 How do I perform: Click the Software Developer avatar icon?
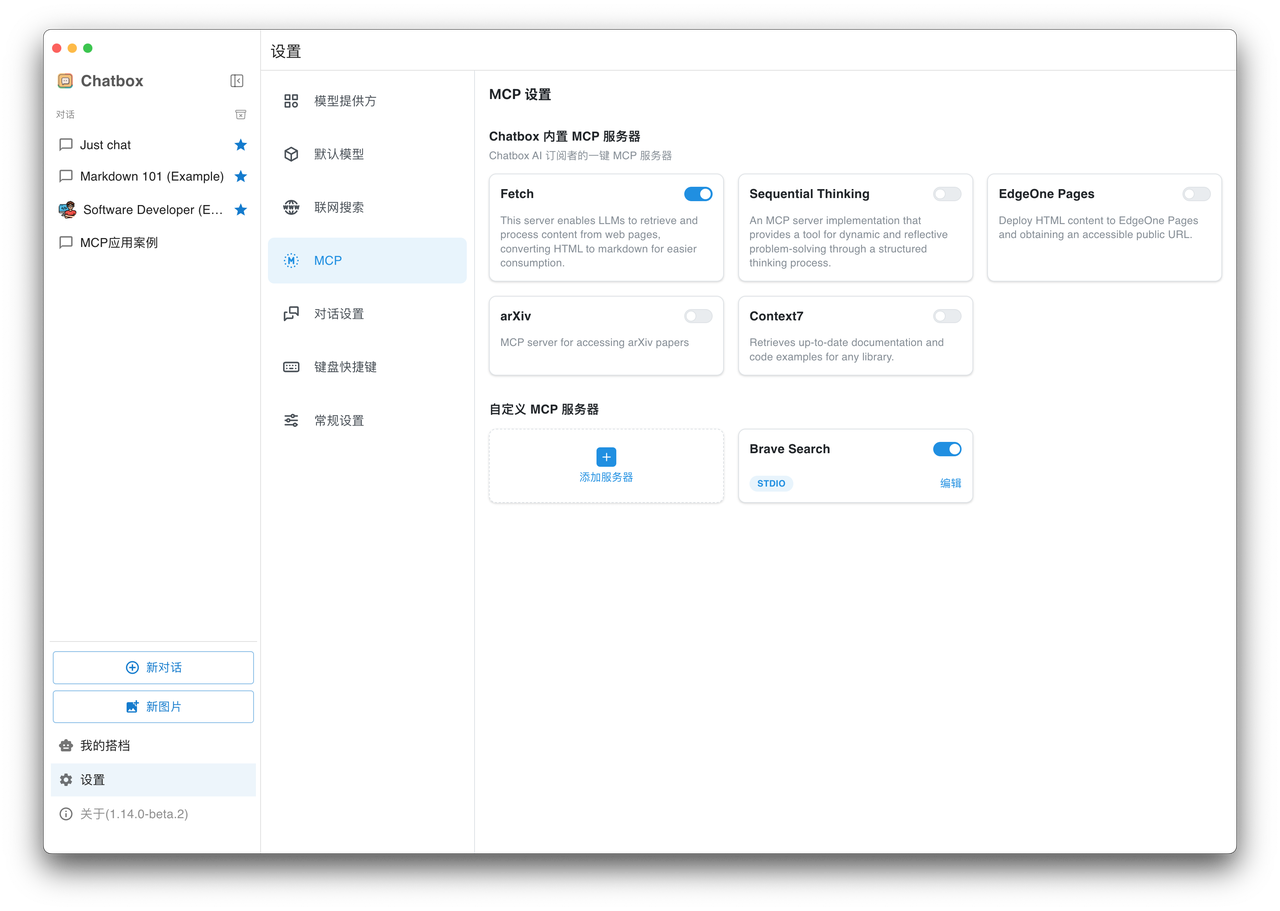coord(67,210)
